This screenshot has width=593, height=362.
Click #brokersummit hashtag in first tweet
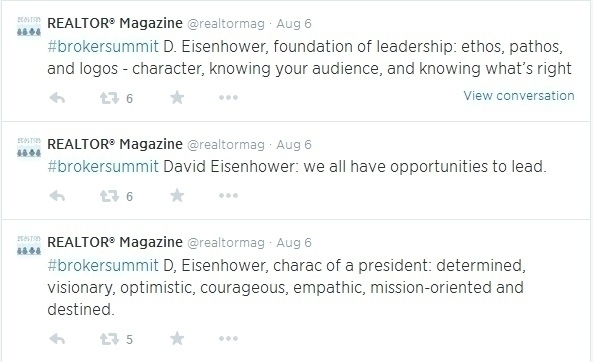[103, 47]
